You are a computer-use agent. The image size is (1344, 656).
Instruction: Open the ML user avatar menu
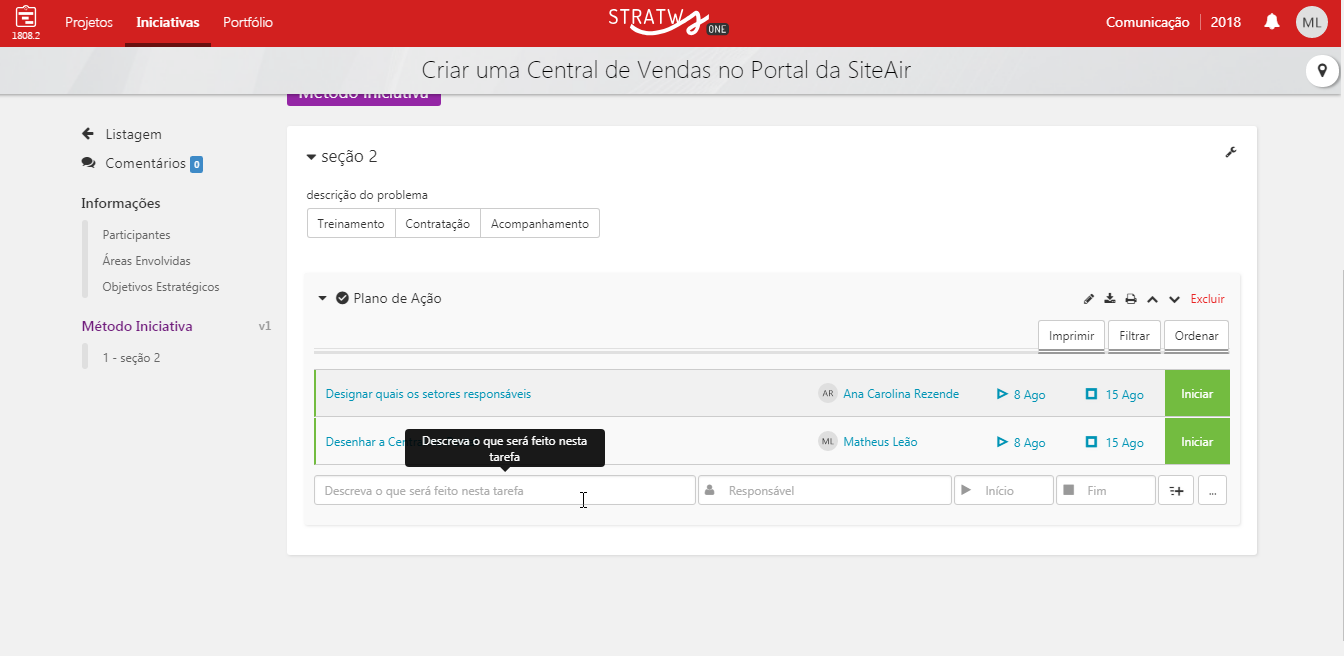click(1311, 22)
